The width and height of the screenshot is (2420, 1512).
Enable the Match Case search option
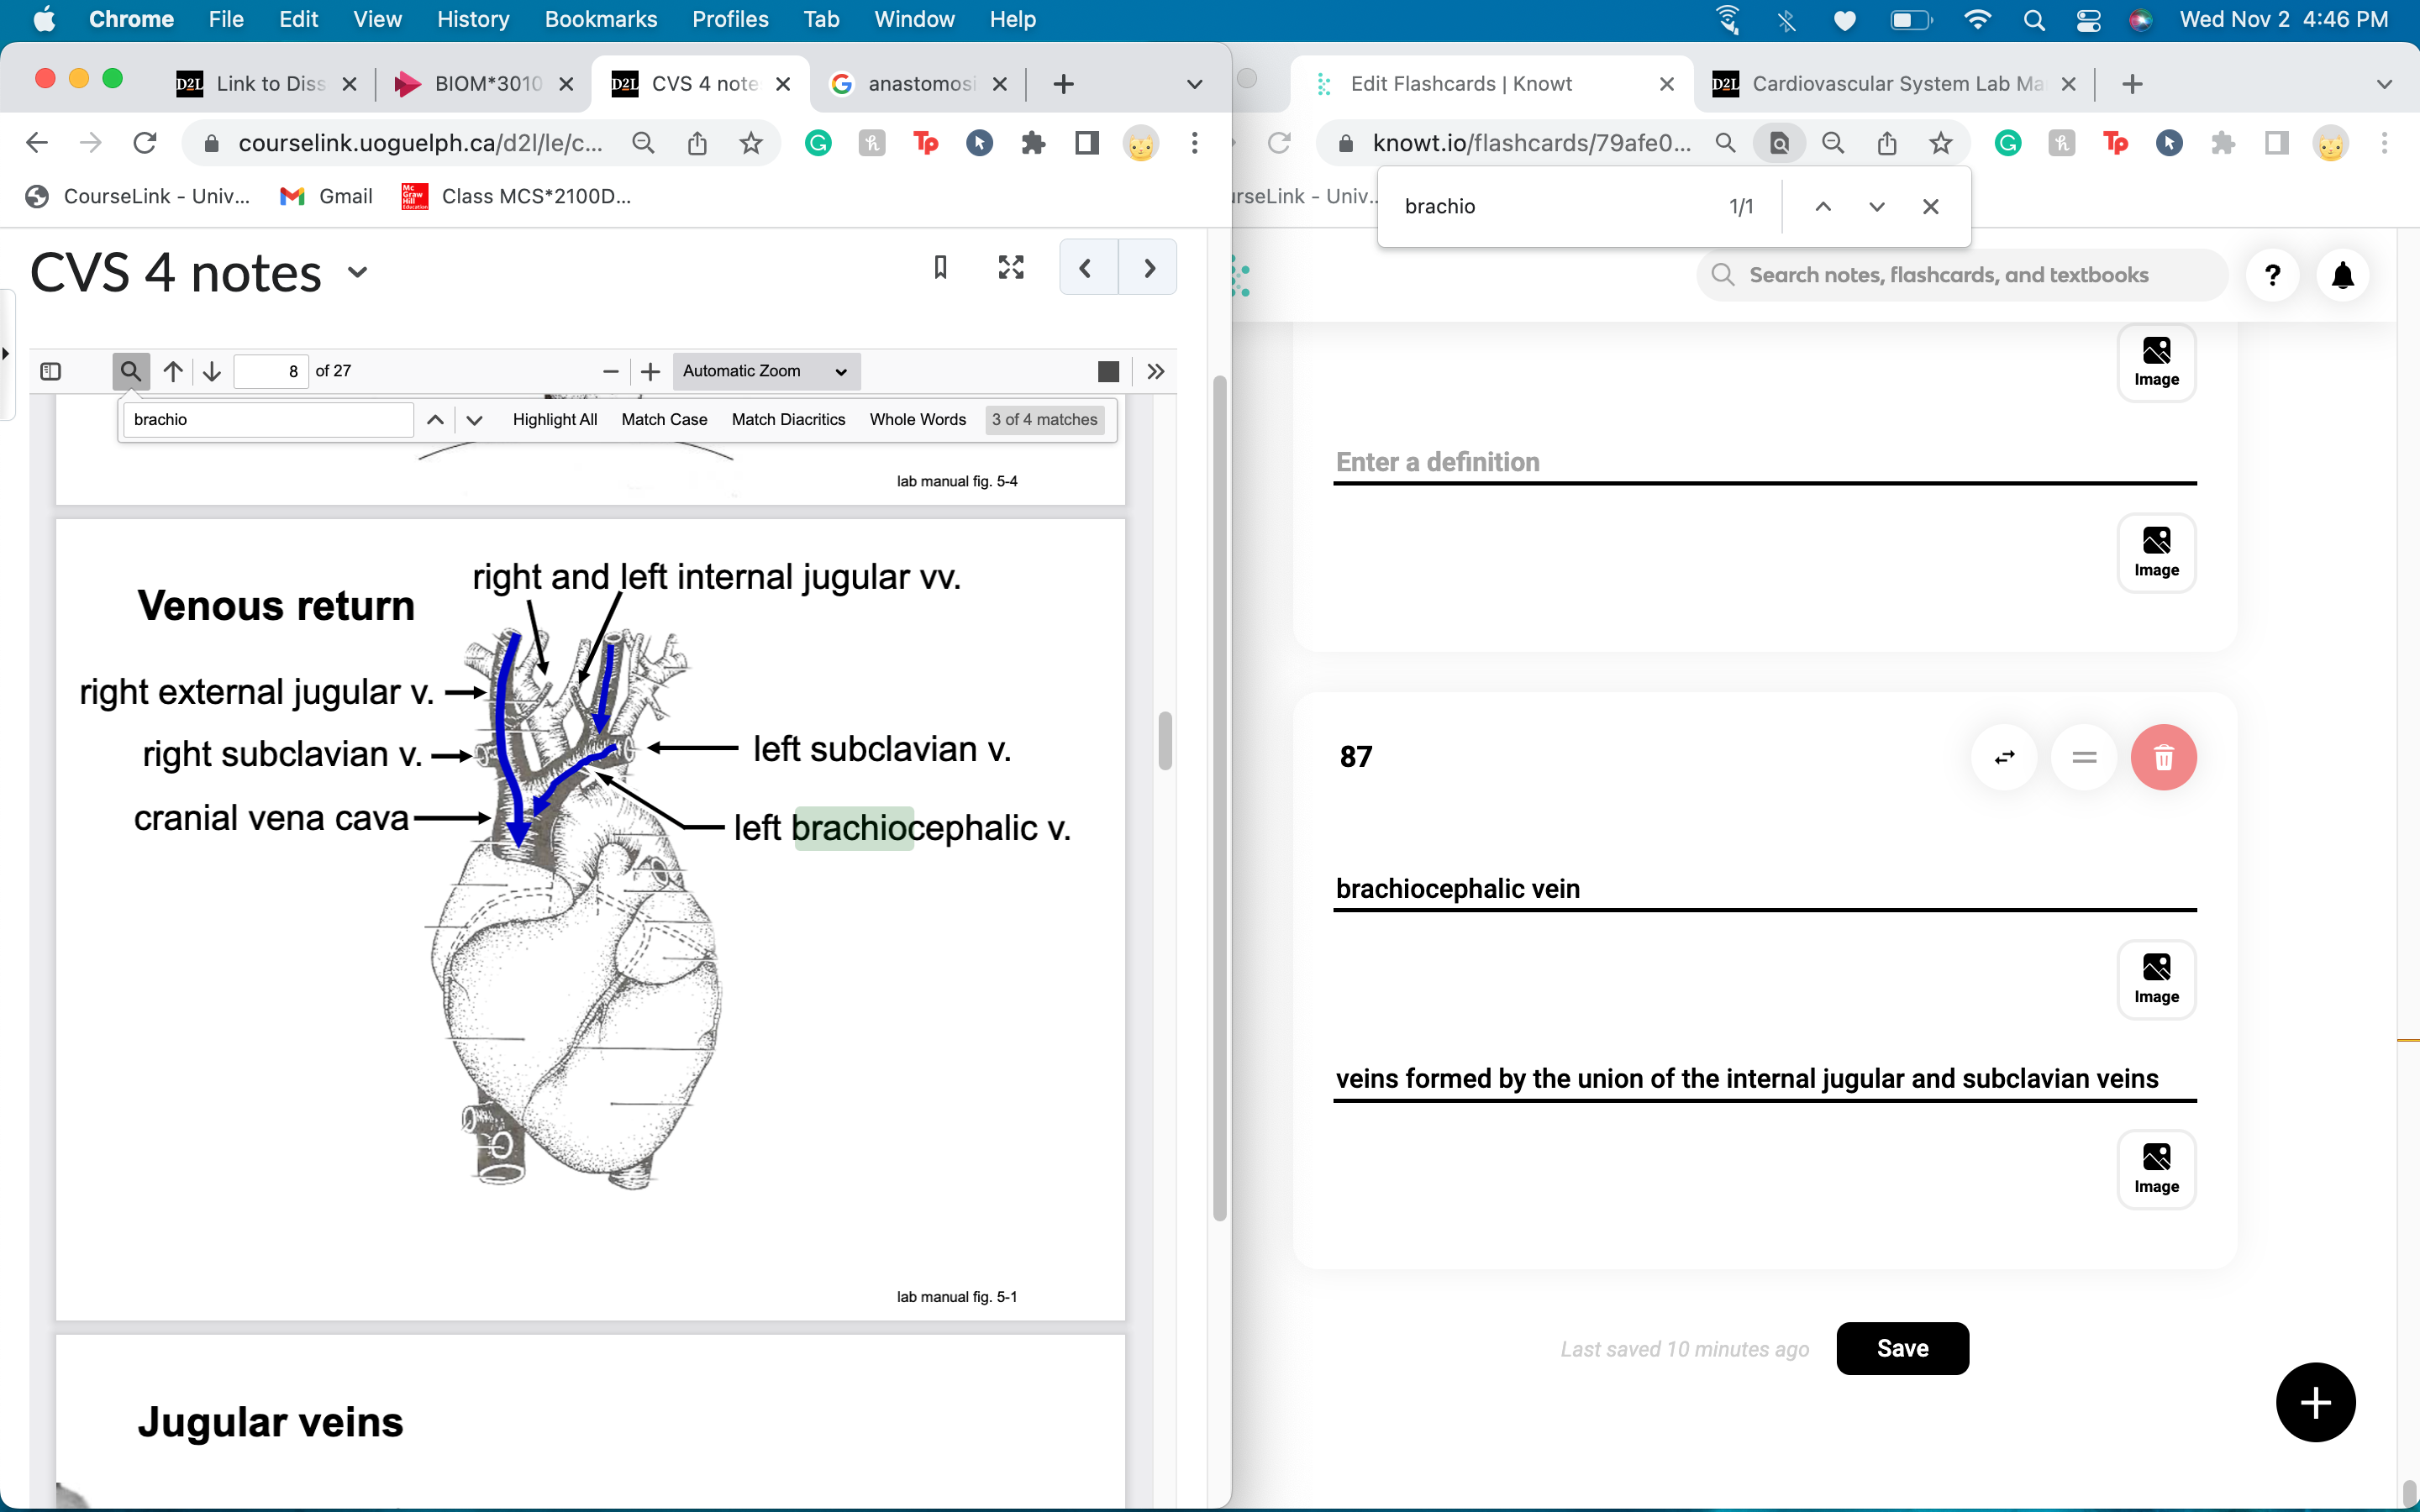pos(664,419)
